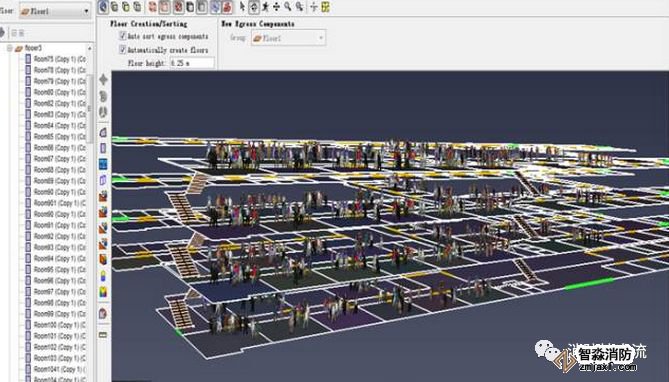
Task: Select the four-arrow pan view tool
Action: click(276, 7)
